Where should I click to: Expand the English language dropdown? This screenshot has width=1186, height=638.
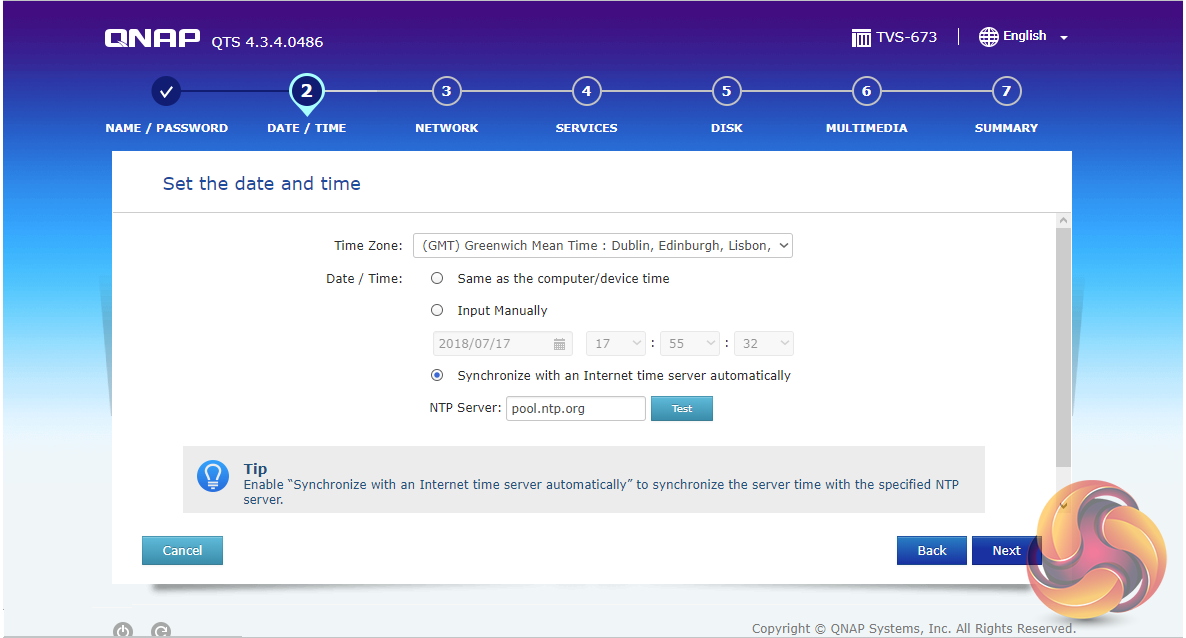pos(1063,38)
